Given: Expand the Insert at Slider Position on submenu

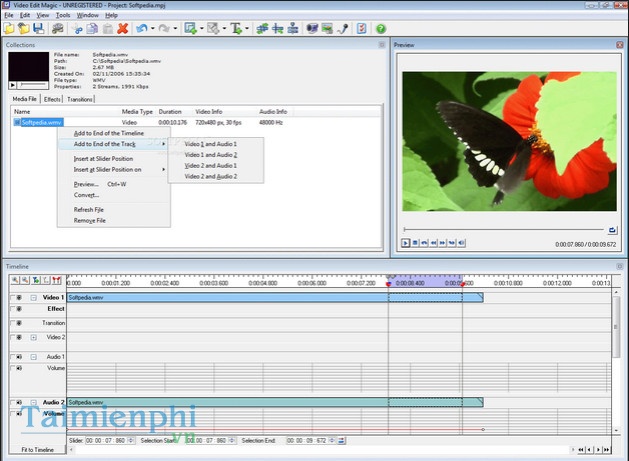Looking at the screenshot, I should pos(114,169).
